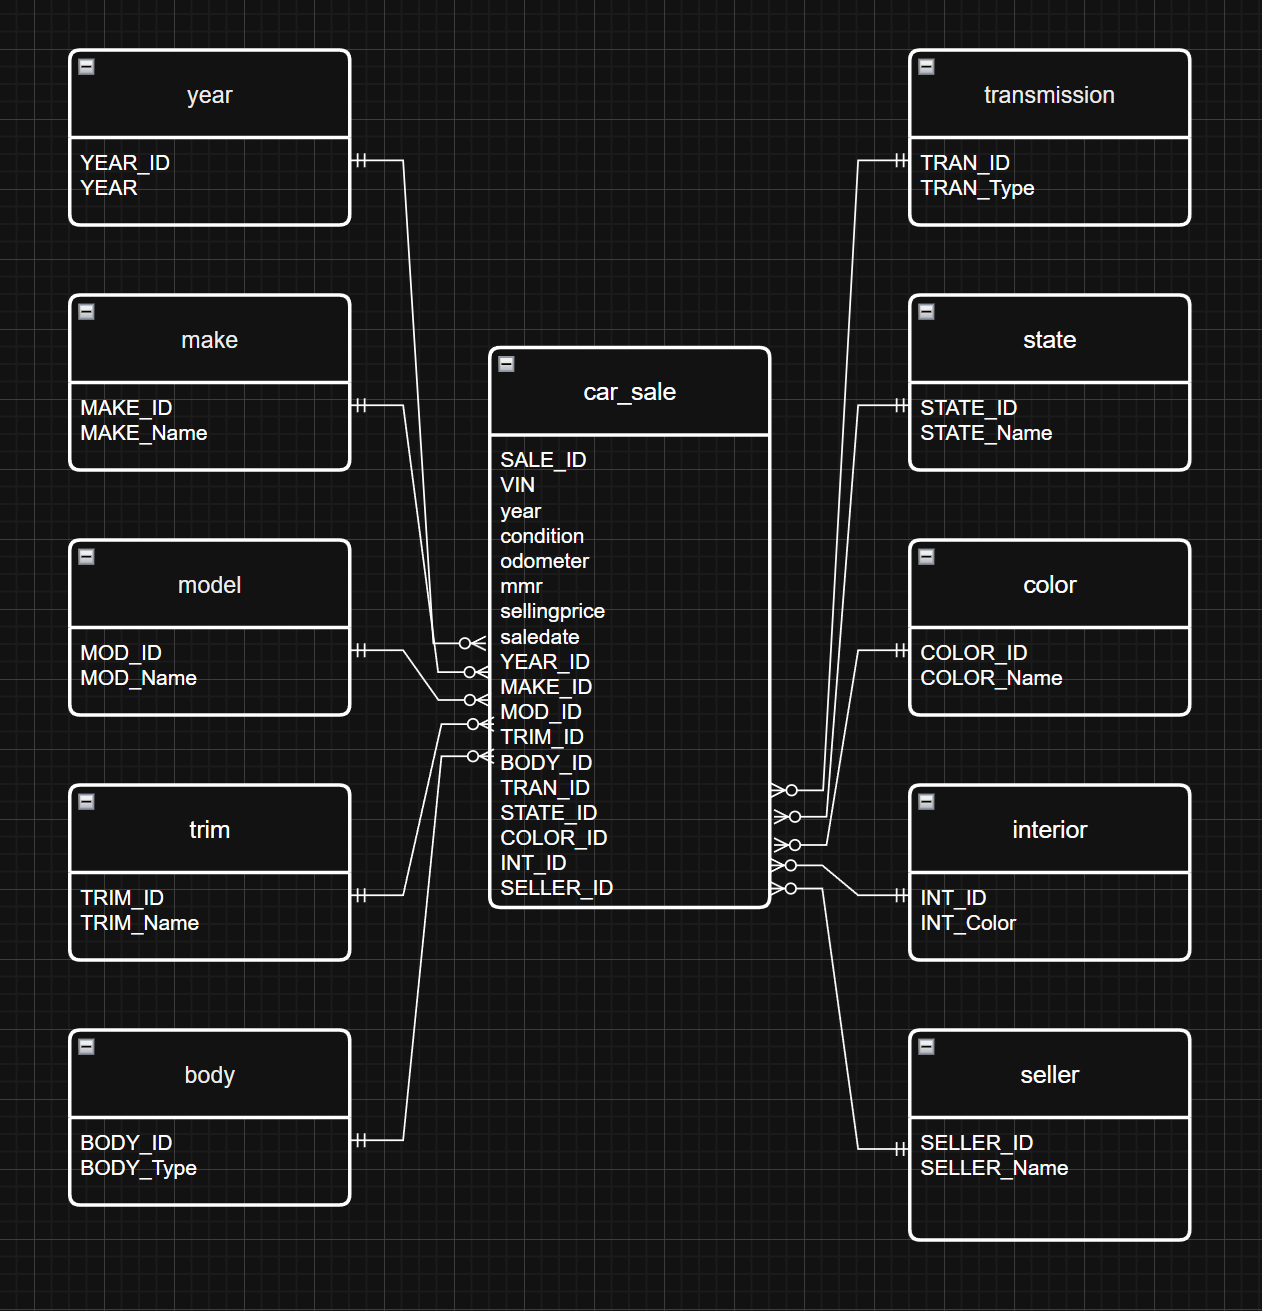Click the sellingprice attribute in car_sale

(552, 611)
